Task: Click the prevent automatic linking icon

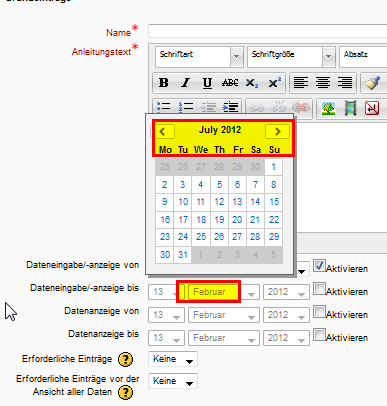Action: coord(301,108)
